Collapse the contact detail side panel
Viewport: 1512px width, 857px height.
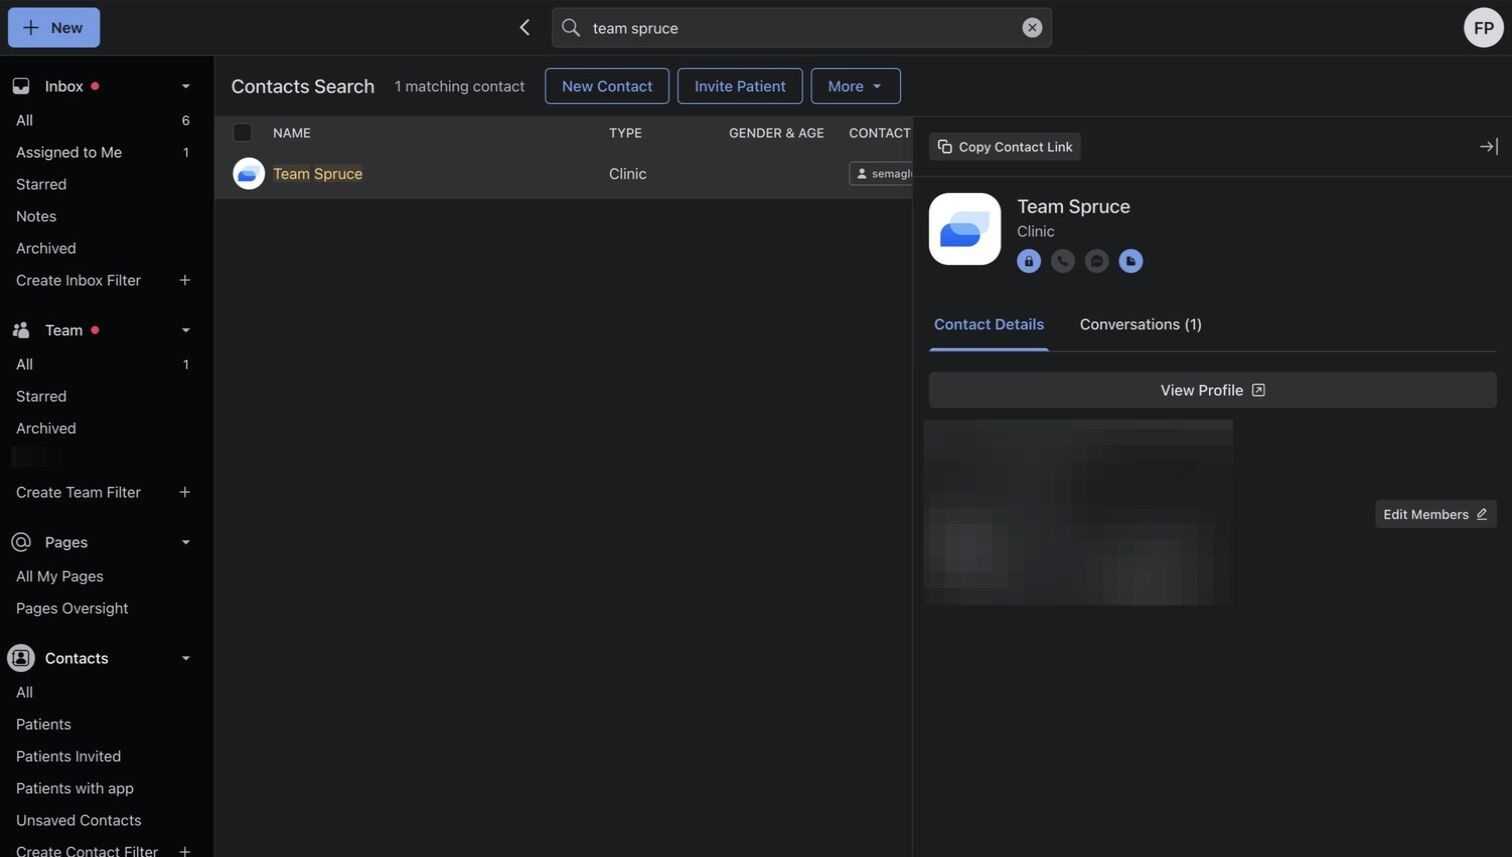coord(1488,147)
